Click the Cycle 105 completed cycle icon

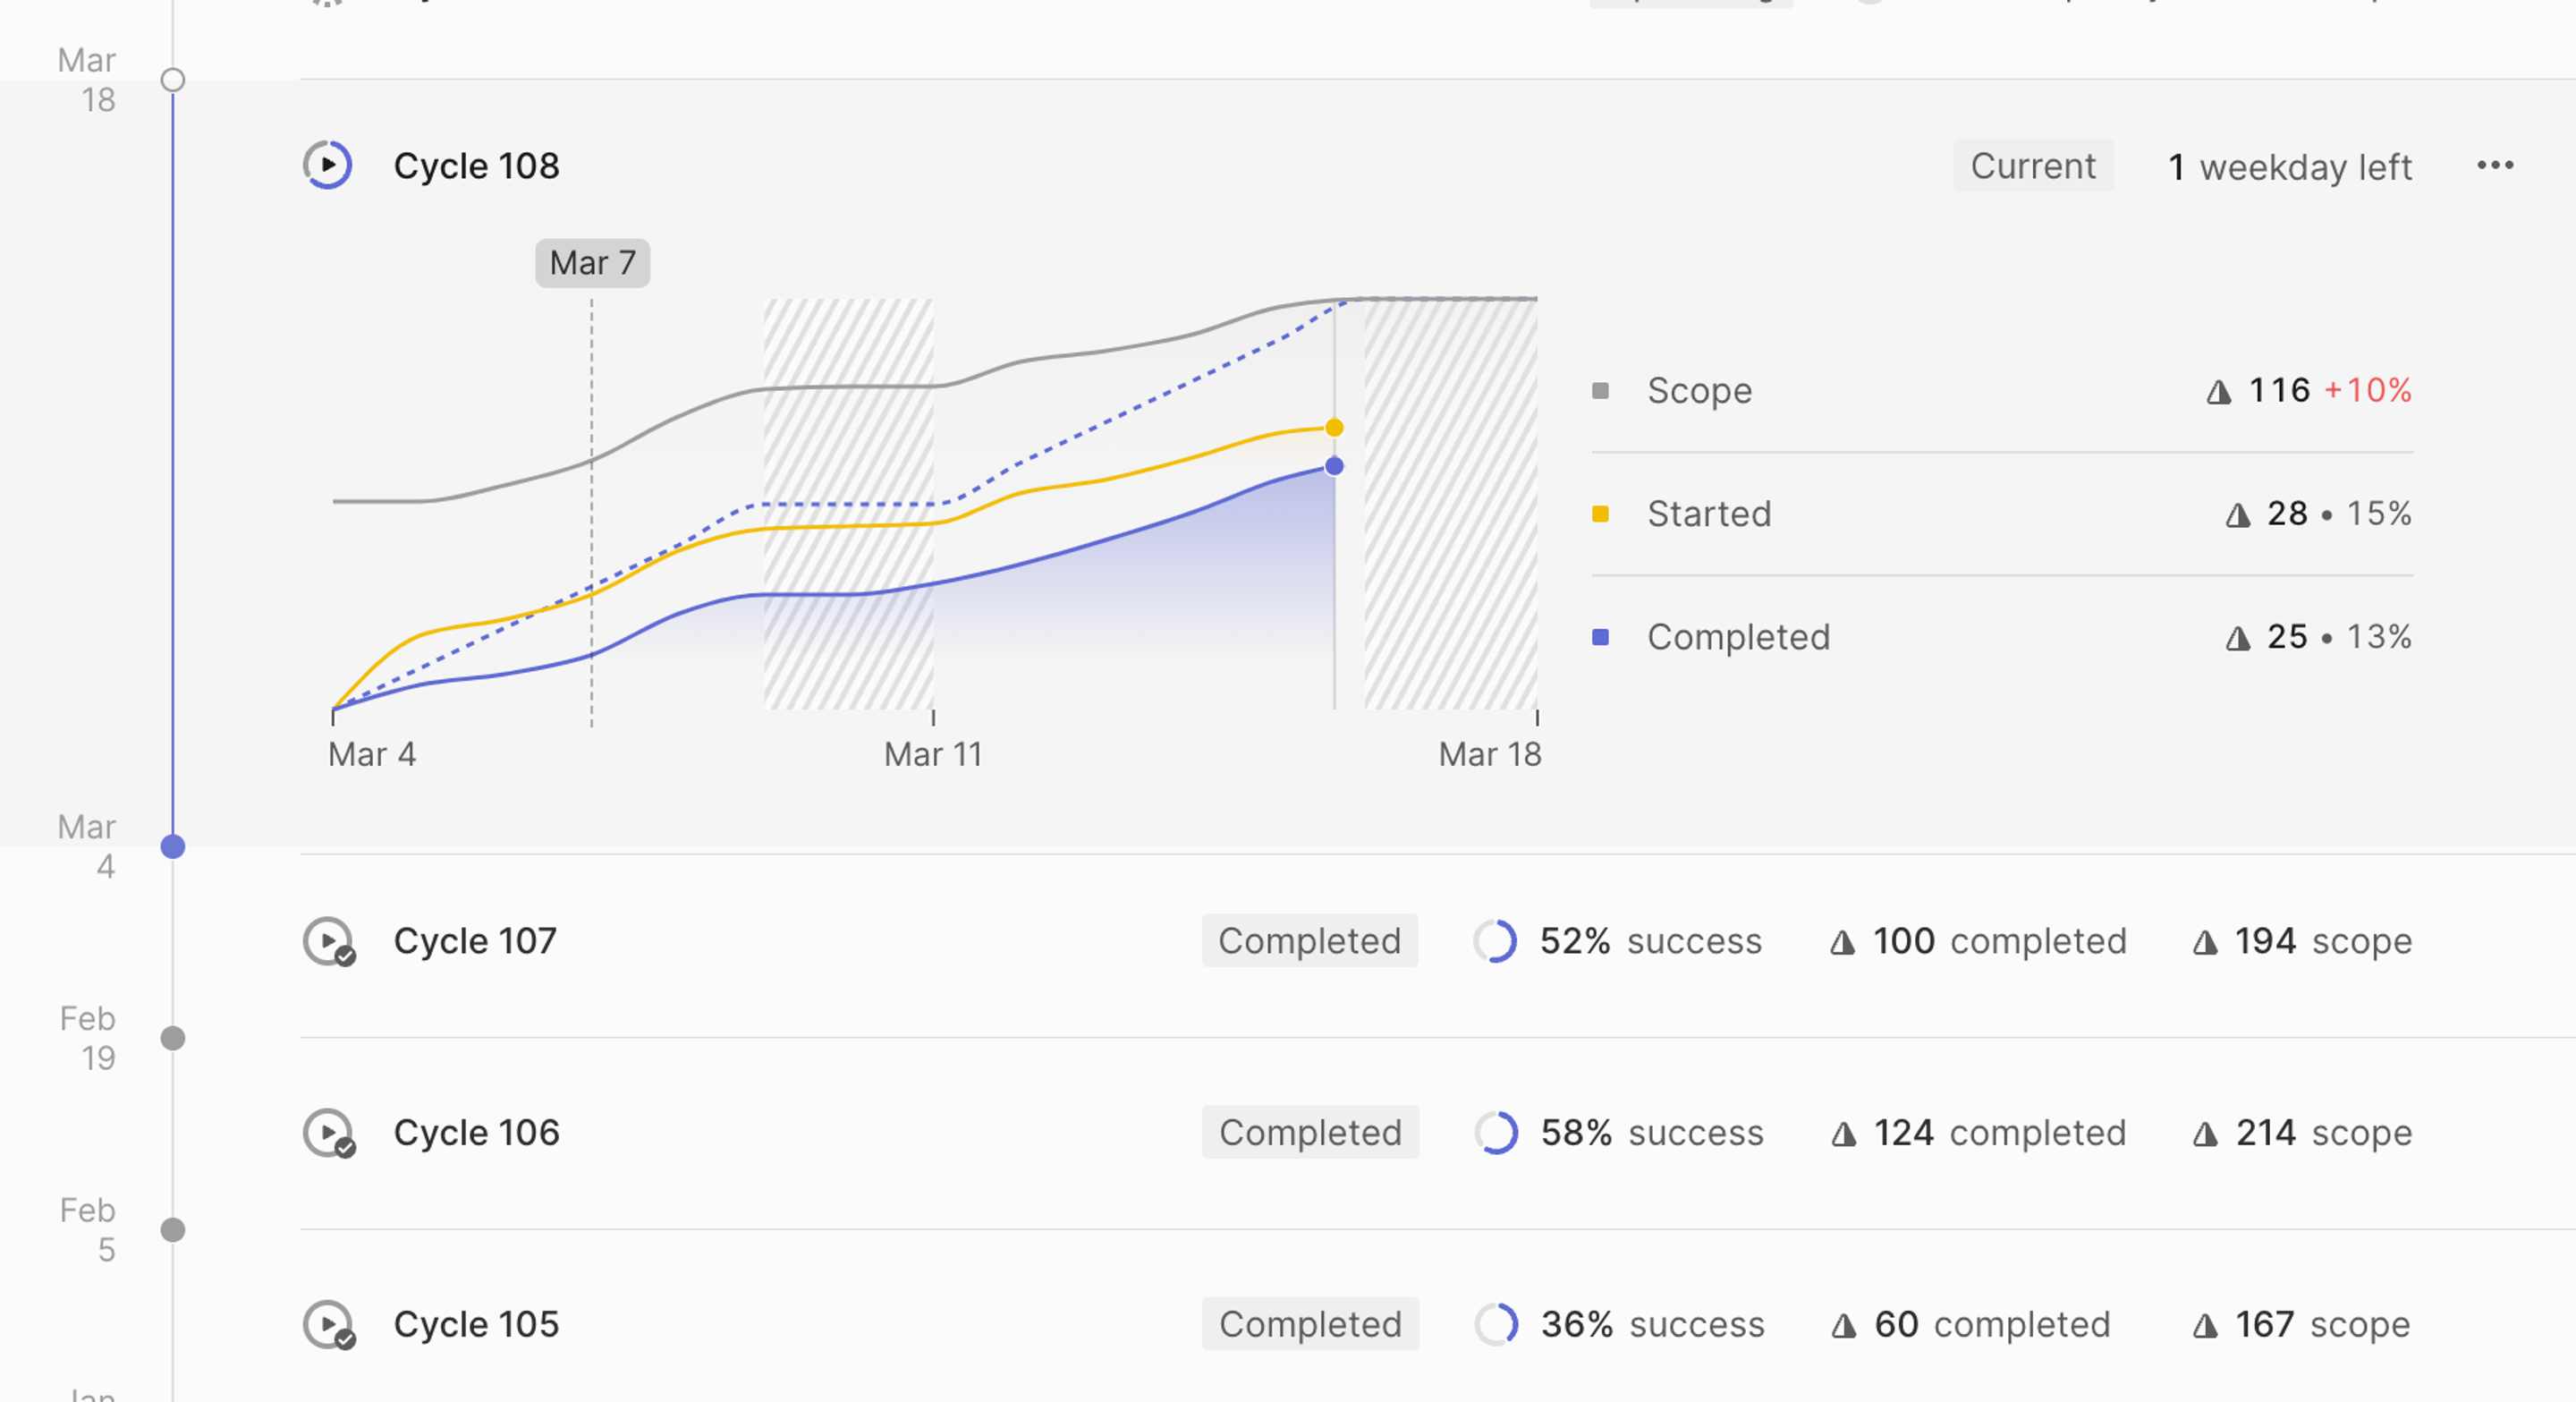pyautogui.click(x=328, y=1325)
